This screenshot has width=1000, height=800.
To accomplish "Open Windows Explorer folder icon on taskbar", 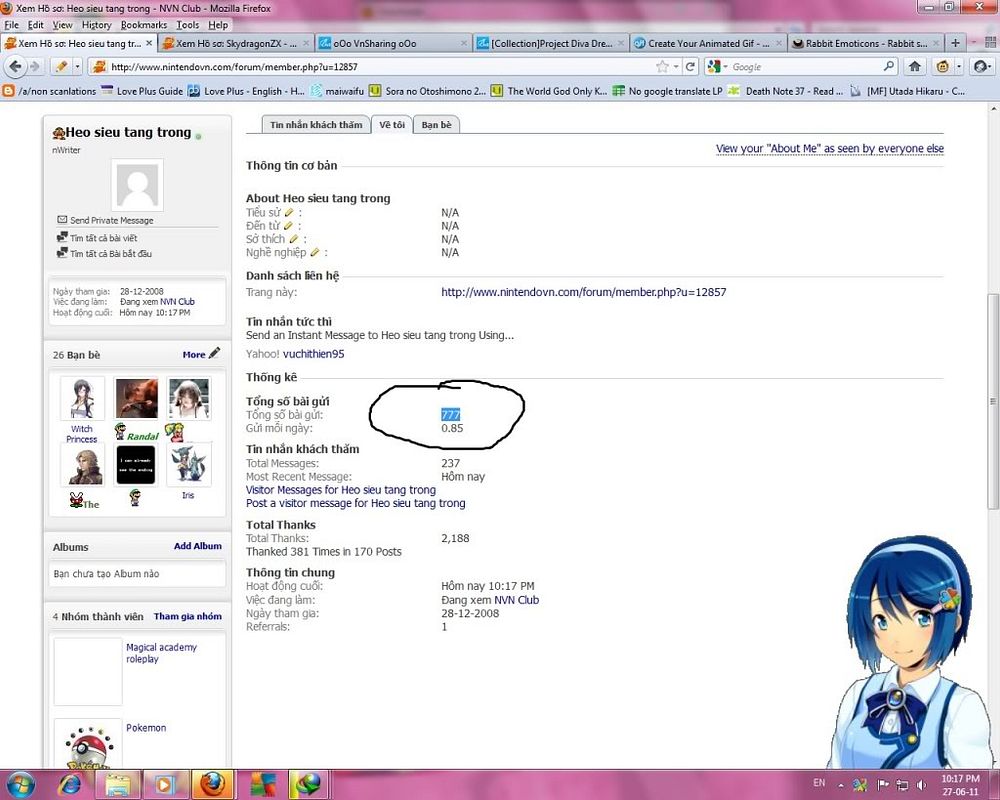I will click(117, 784).
